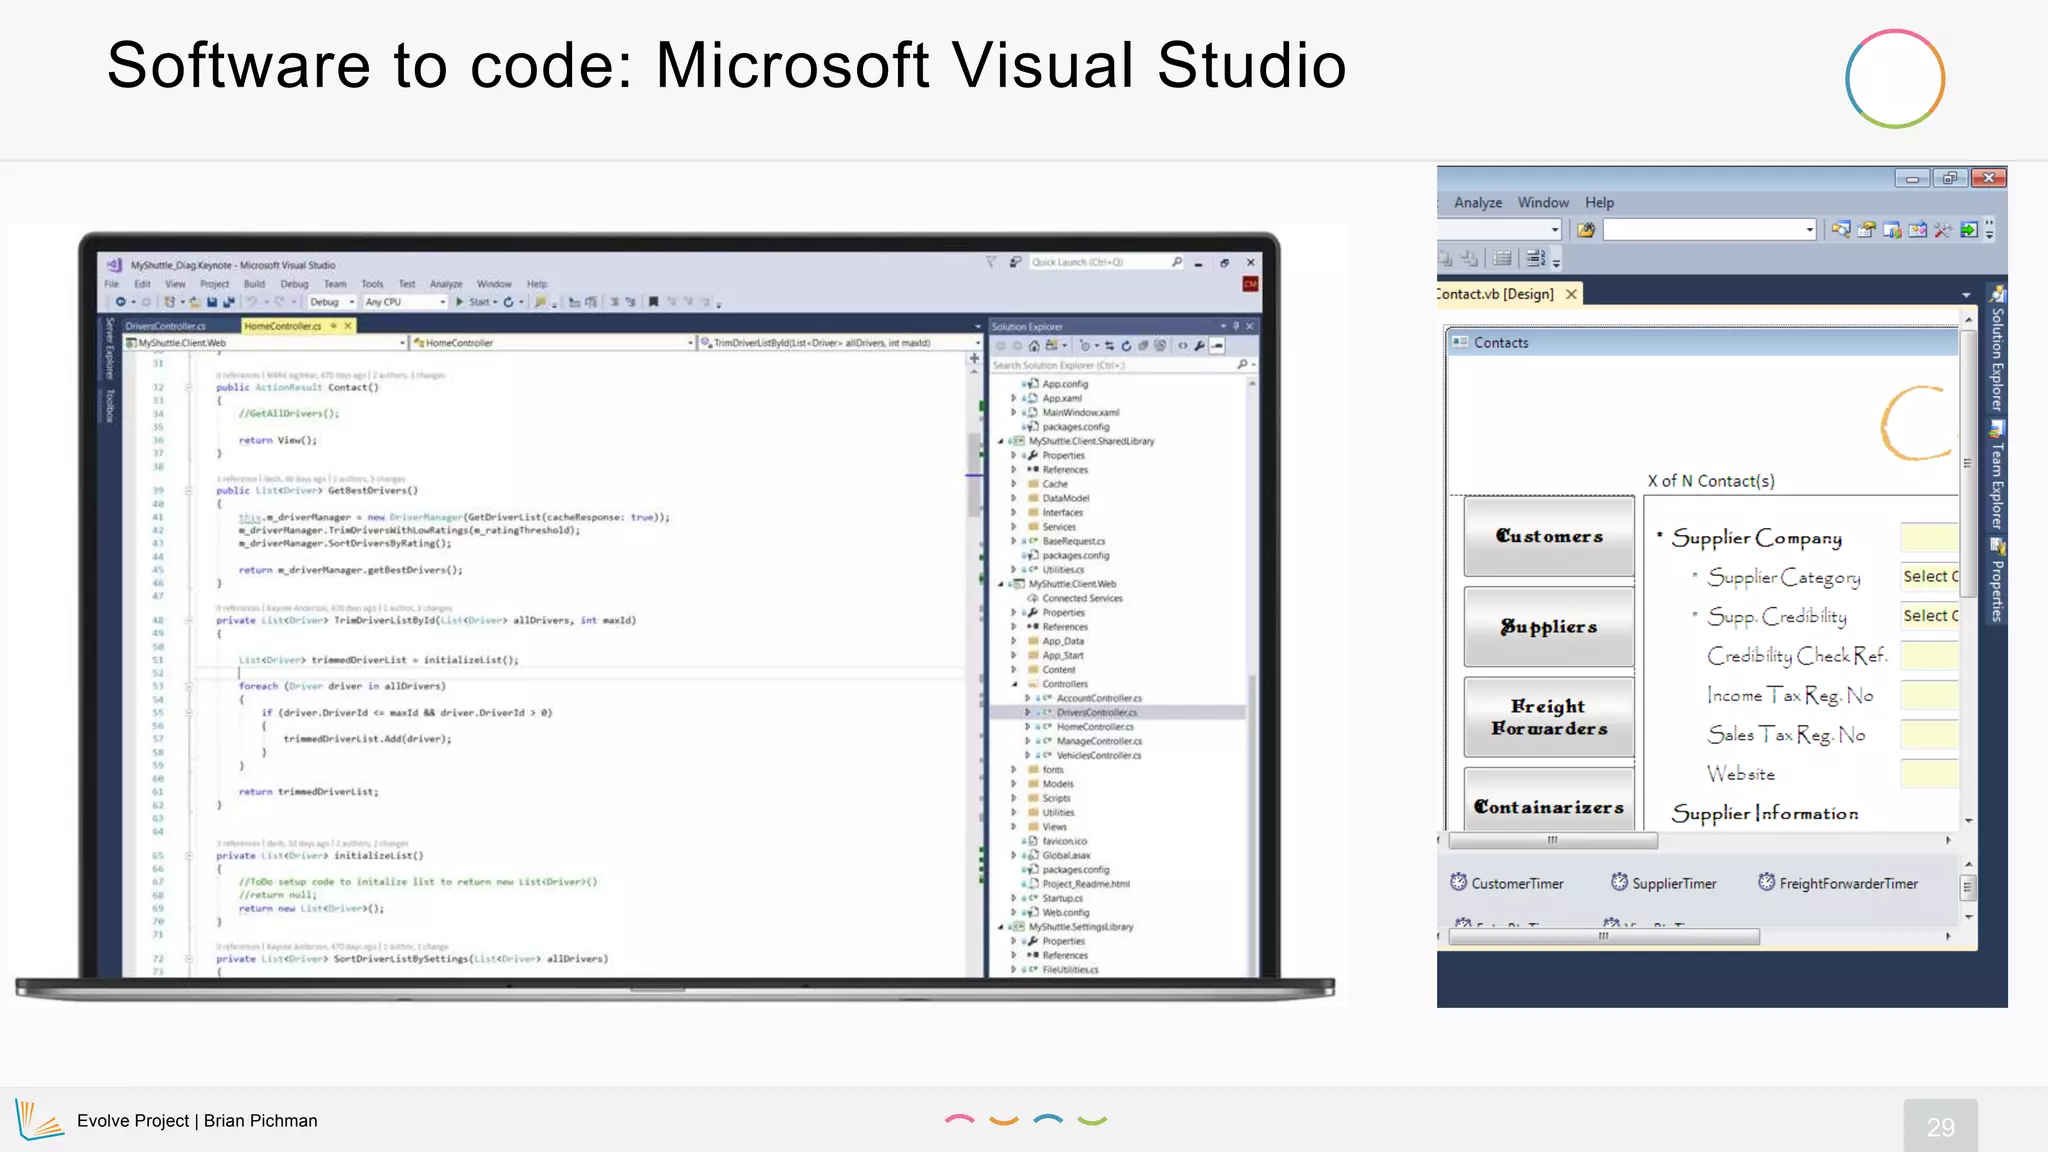Open the HomeController class dropdown
Image resolution: width=2048 pixels, height=1152 pixels.
tap(553, 343)
